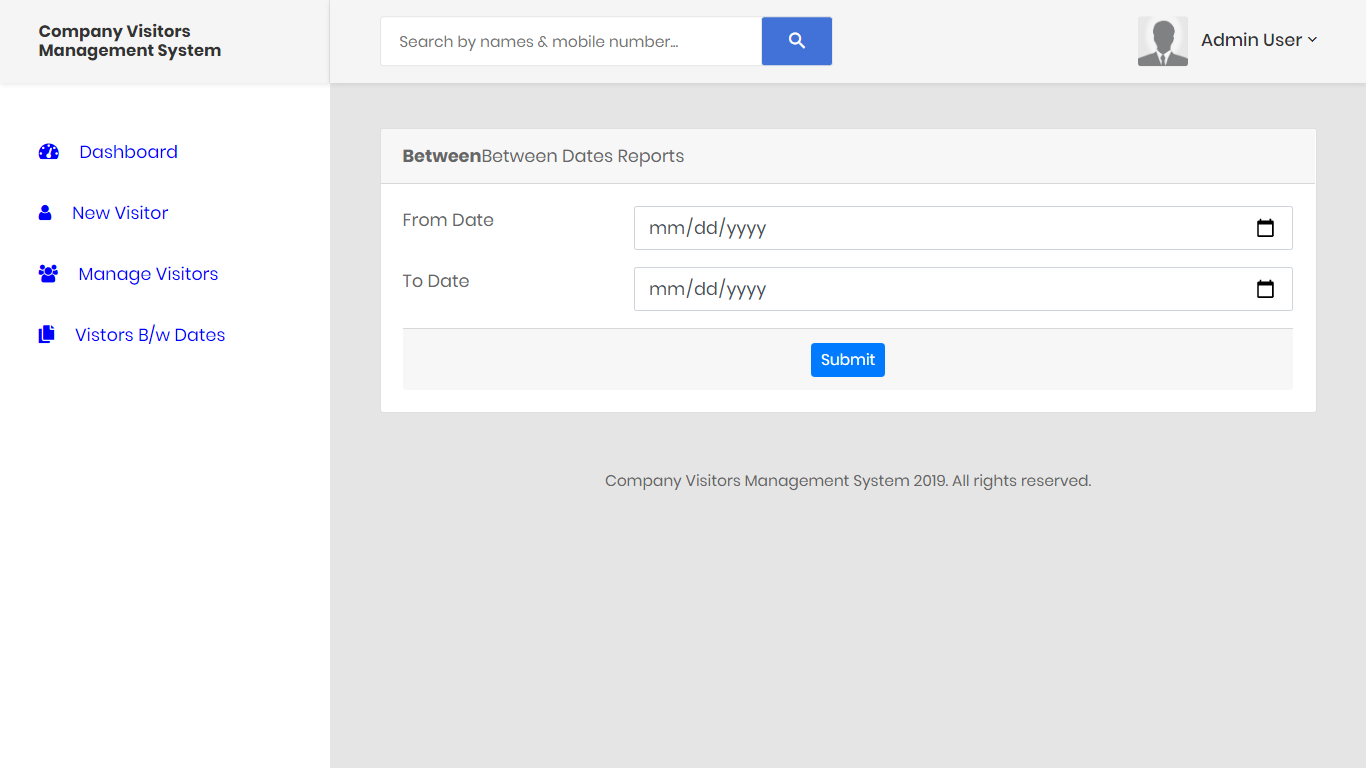Image resolution: width=1366 pixels, height=768 pixels.
Task: Click the Vistors B/w Dates link
Action: click(149, 334)
